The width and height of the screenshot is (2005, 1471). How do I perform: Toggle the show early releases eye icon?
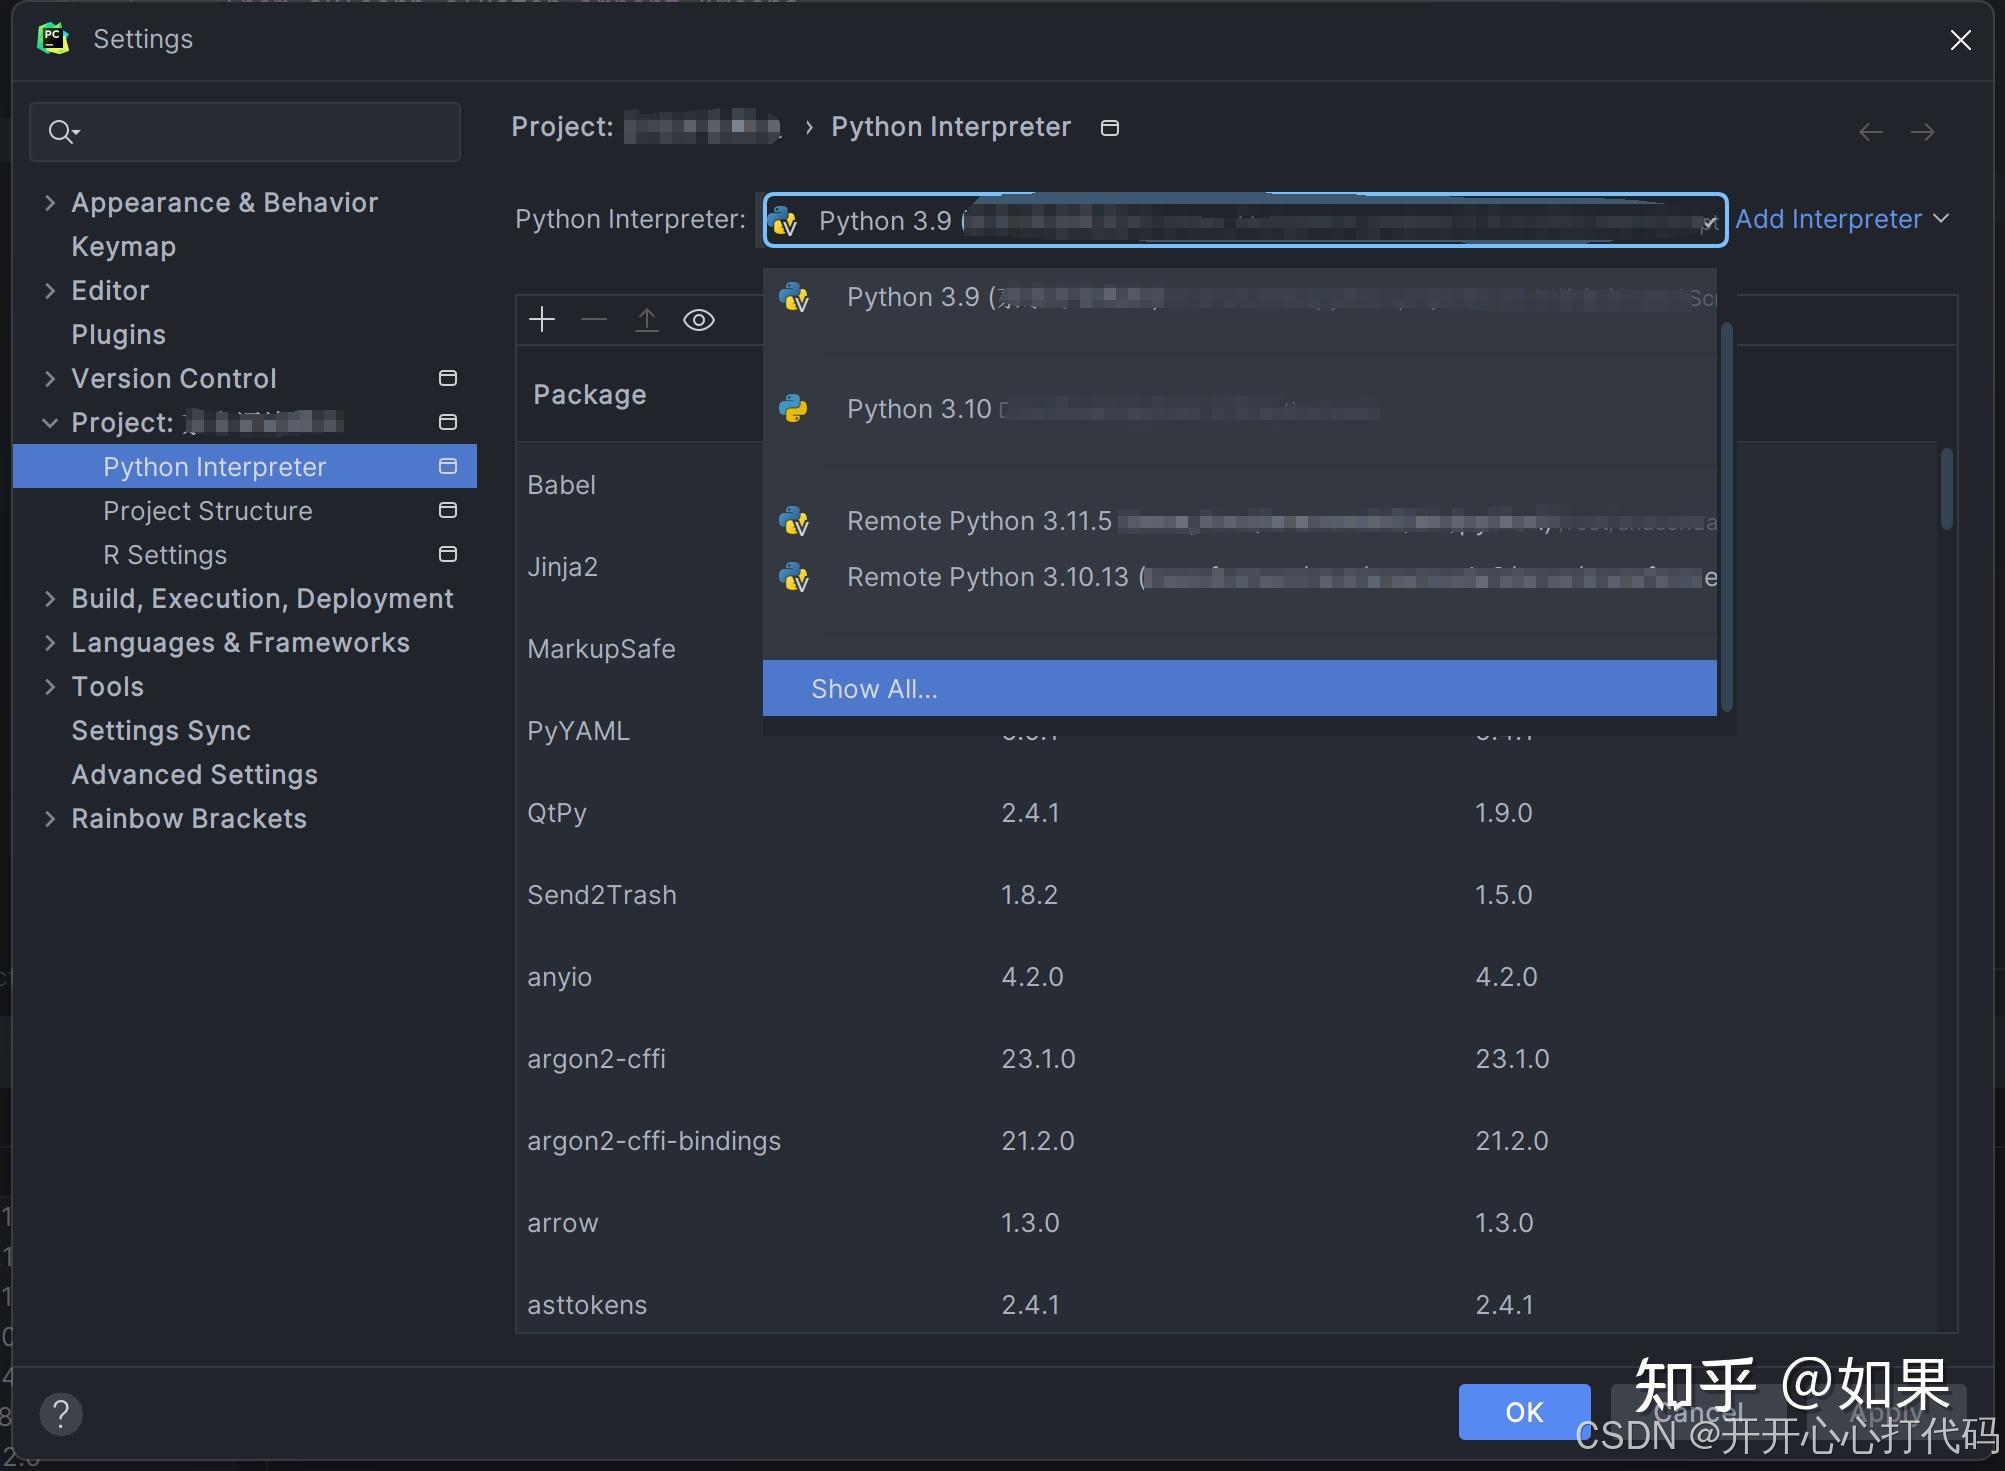pyautogui.click(x=699, y=320)
